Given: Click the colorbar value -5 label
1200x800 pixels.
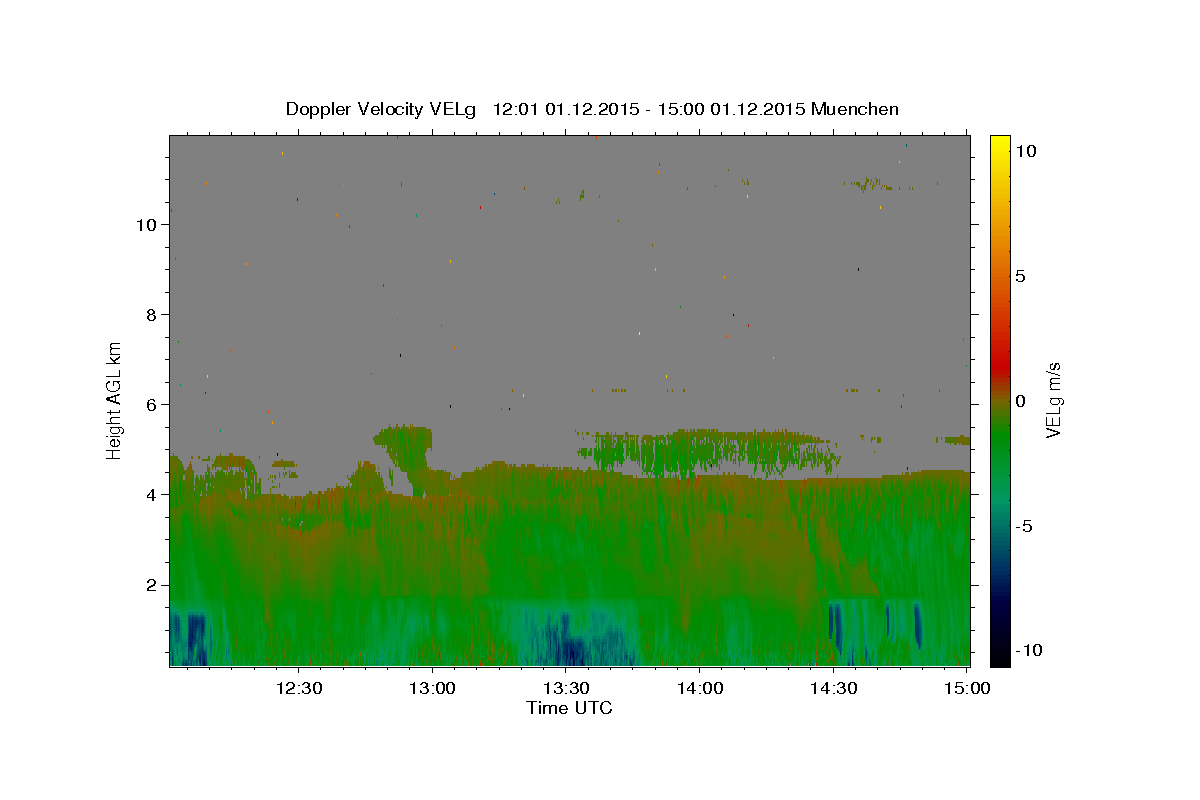Looking at the screenshot, I should (x=1023, y=526).
